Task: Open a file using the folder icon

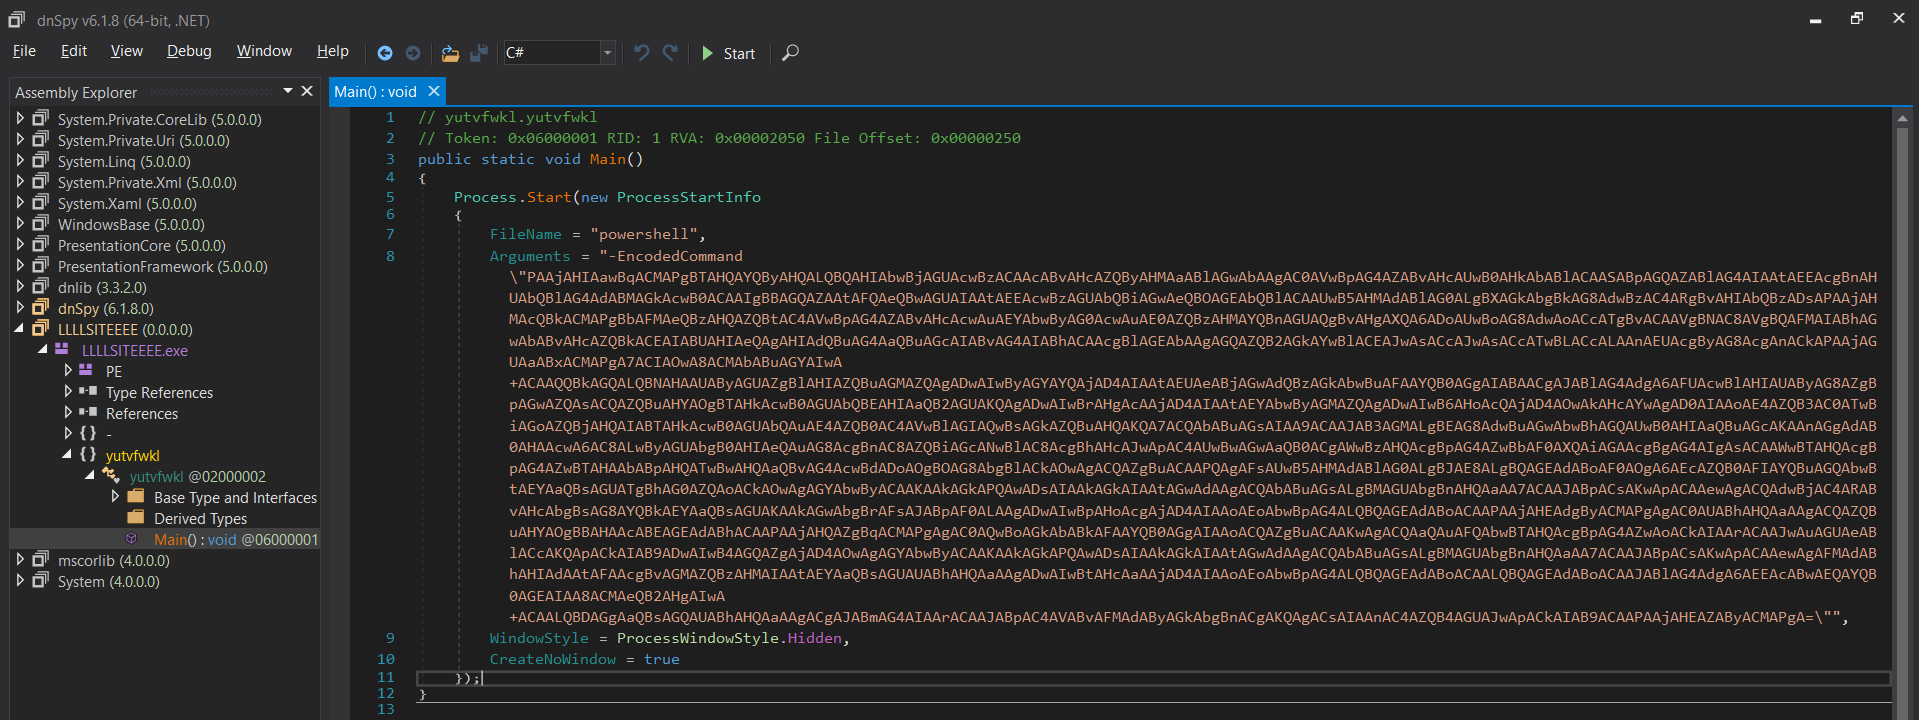Action: coord(450,53)
